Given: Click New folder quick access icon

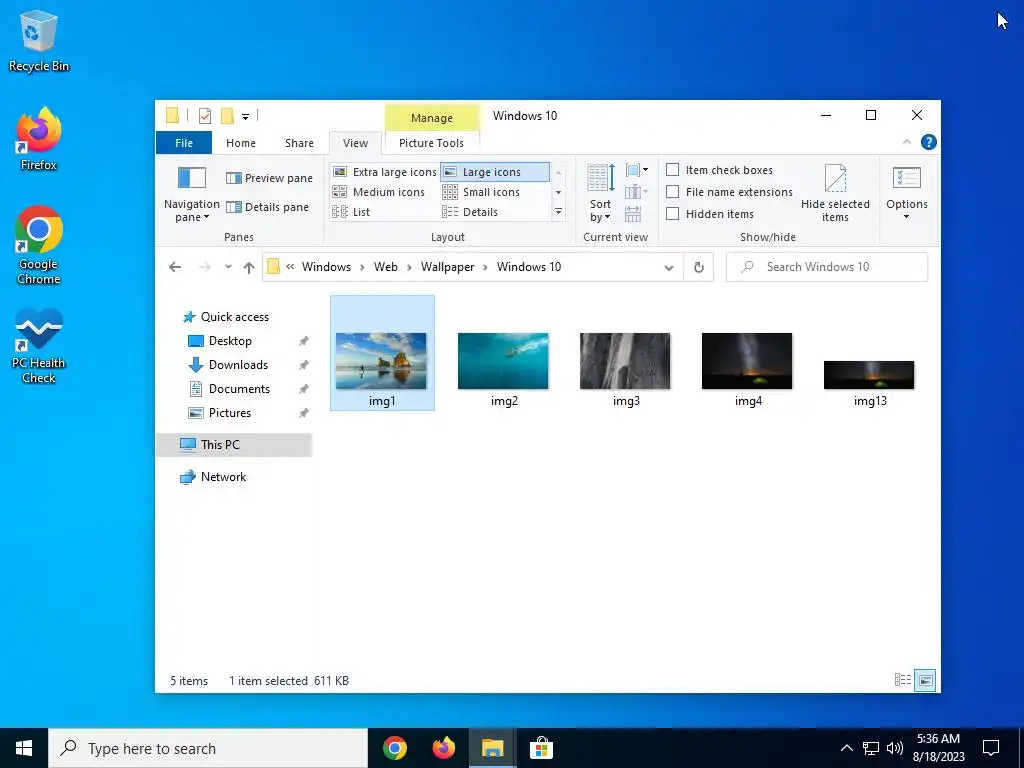Looking at the screenshot, I should 227,116.
